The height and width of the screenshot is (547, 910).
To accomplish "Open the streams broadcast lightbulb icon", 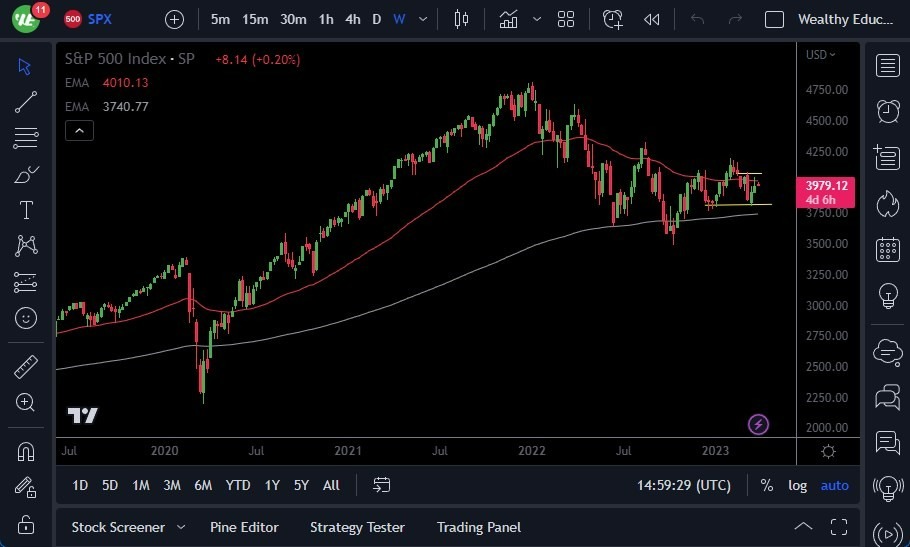I will pos(888,488).
